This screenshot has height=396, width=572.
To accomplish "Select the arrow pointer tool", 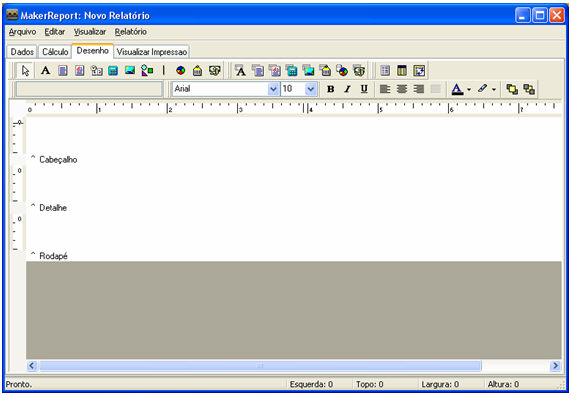I will 25,70.
